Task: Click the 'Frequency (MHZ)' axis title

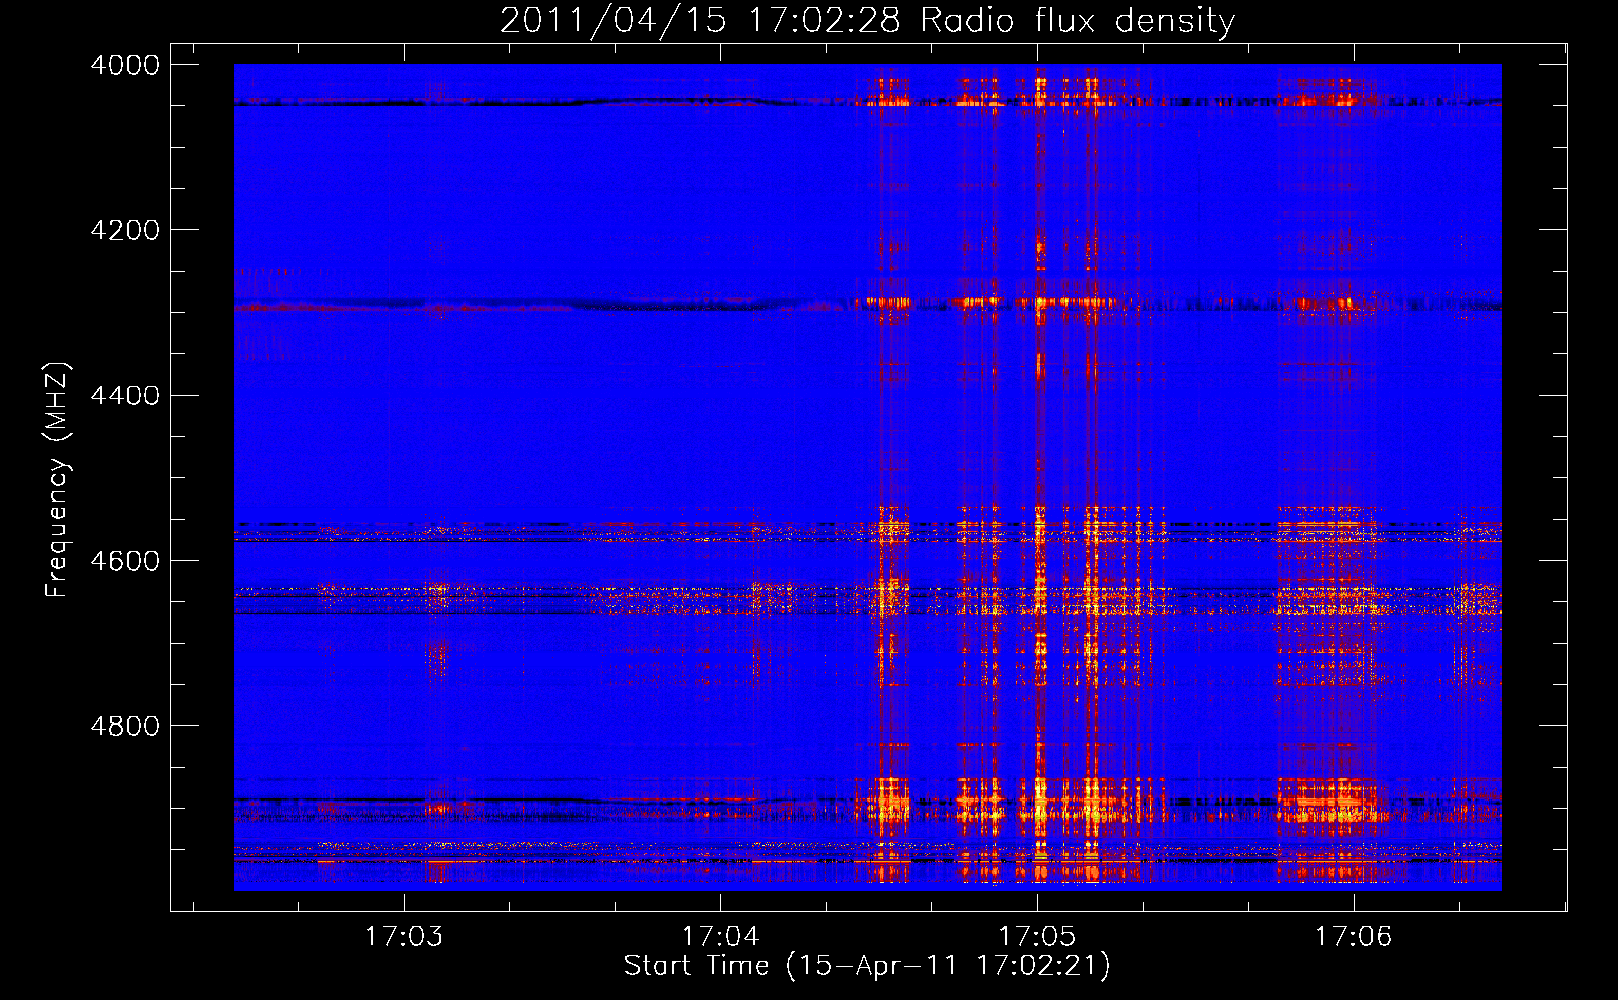Action: coord(58,480)
